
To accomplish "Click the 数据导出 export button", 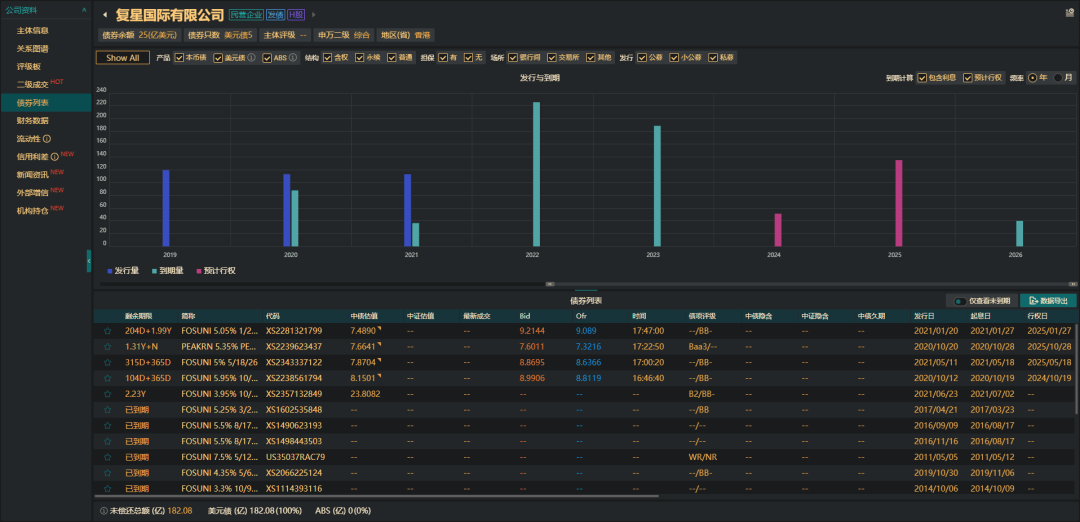I will click(x=1048, y=301).
